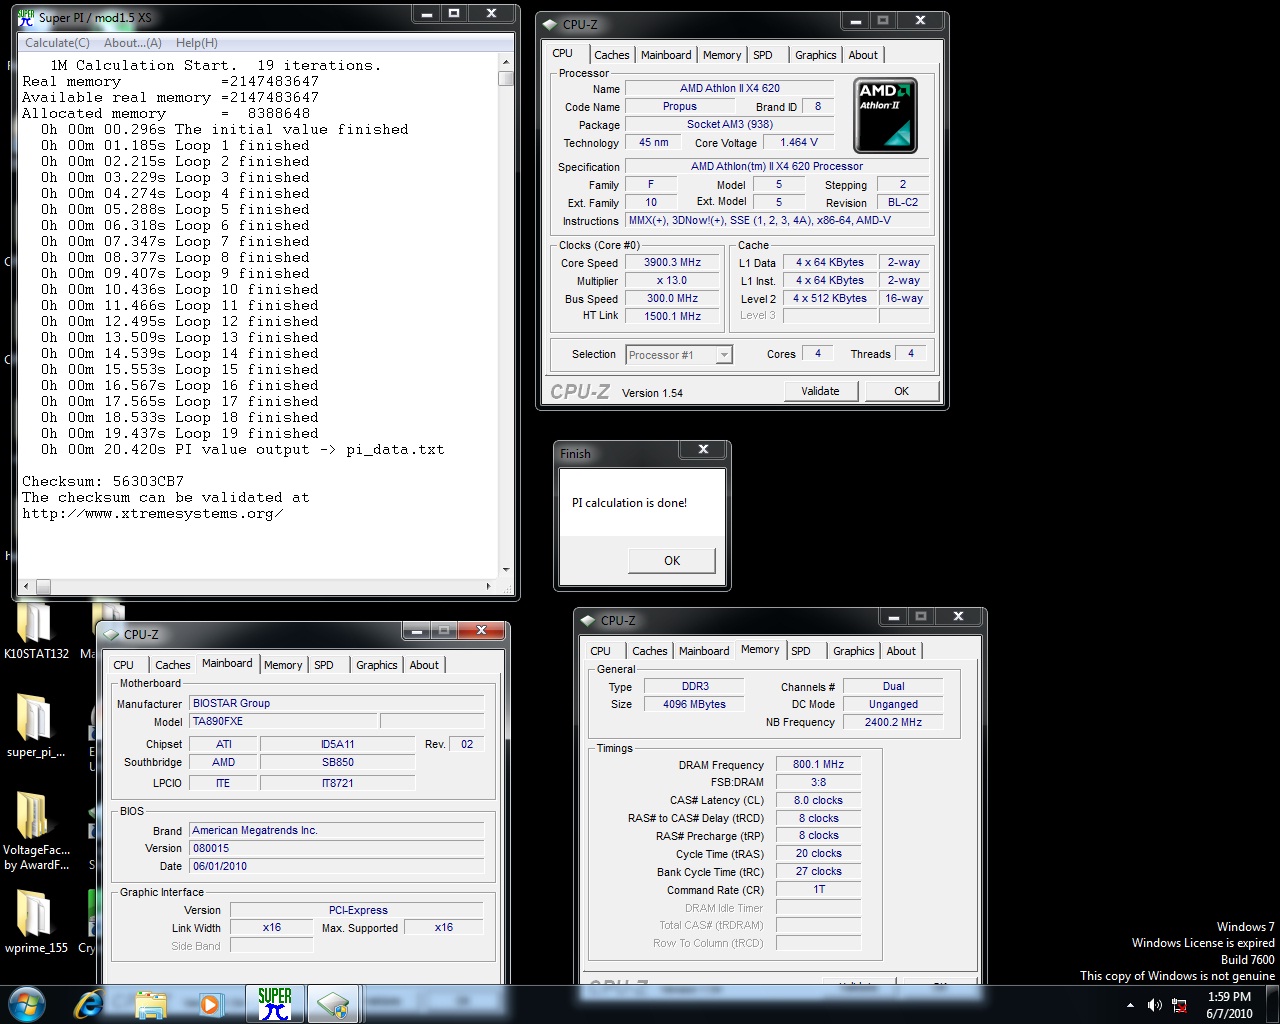Open Mainboard tab in CPU-Z processor window
Viewport: 1280px width, 1024px height.
666,55
